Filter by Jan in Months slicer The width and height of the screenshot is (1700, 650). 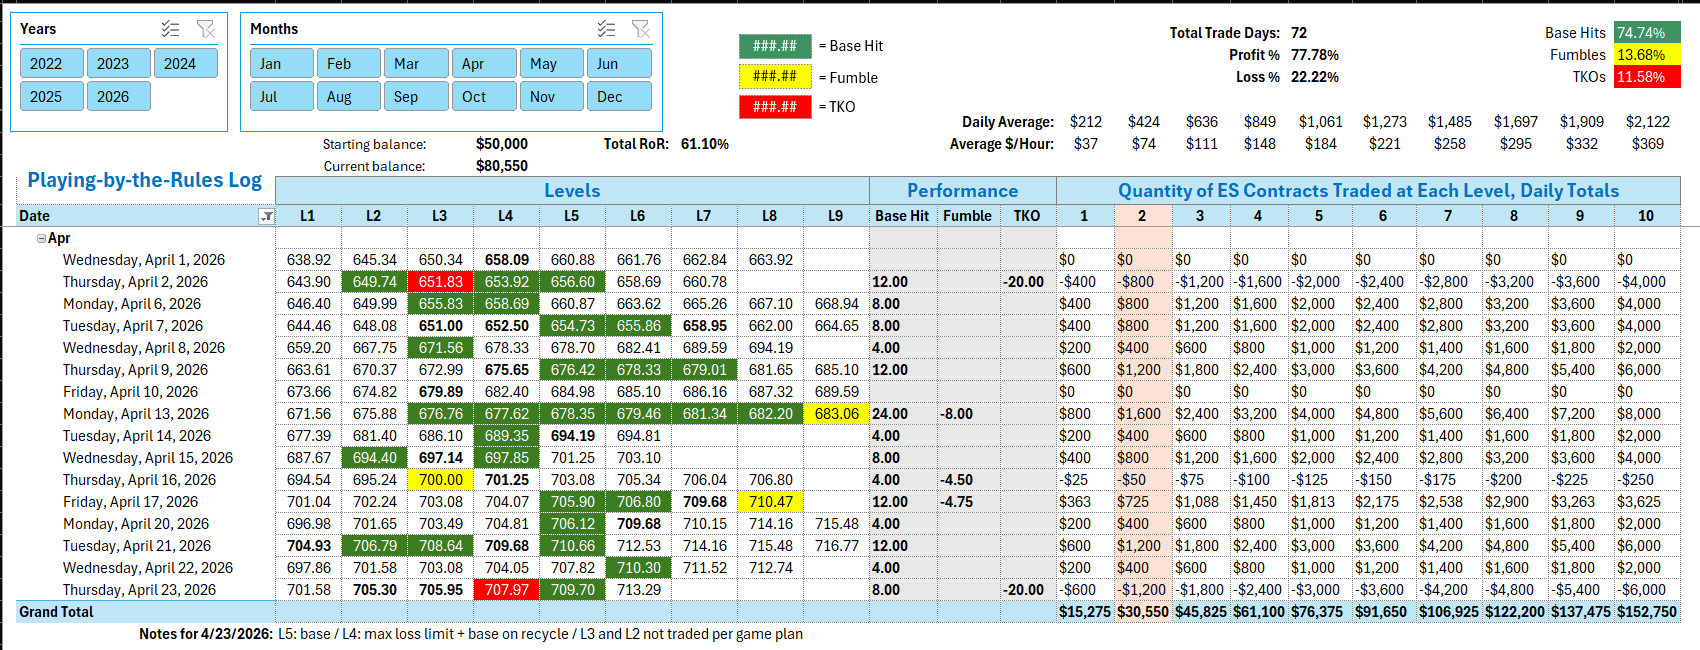(282, 63)
